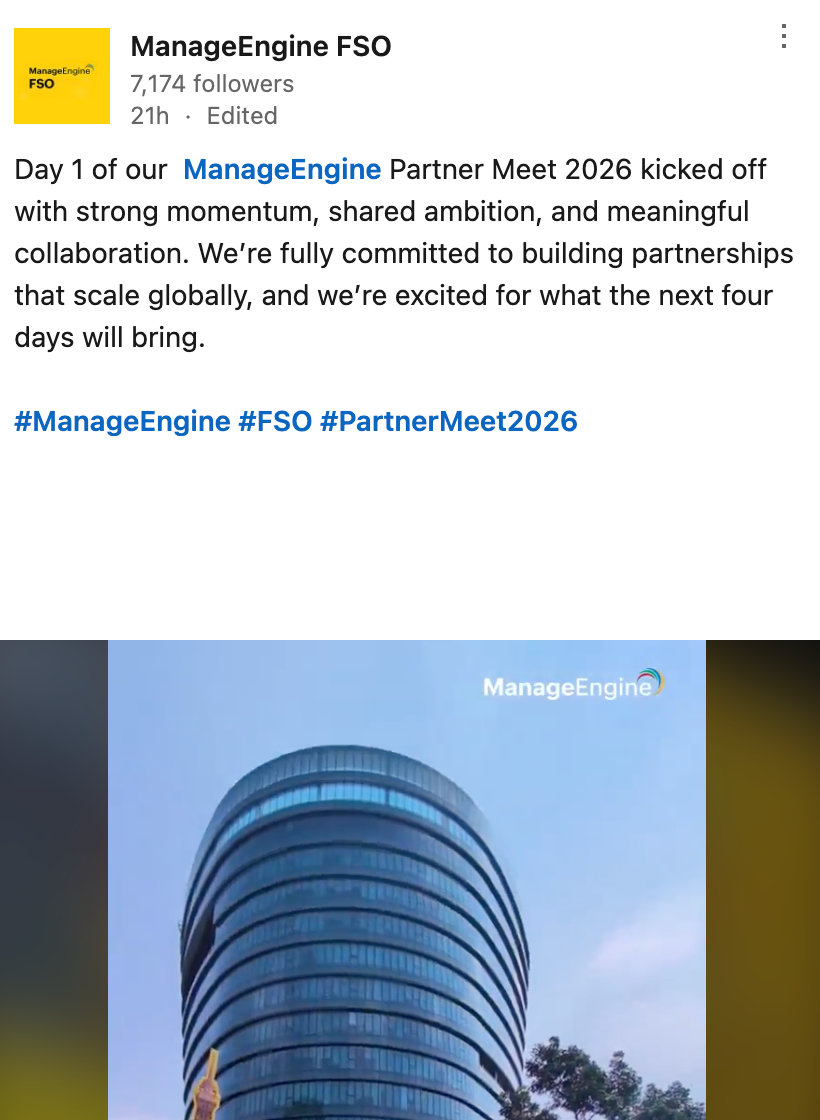Open the ManageEngine FSO page via its name
The width and height of the screenshot is (820, 1120).
[x=260, y=46]
